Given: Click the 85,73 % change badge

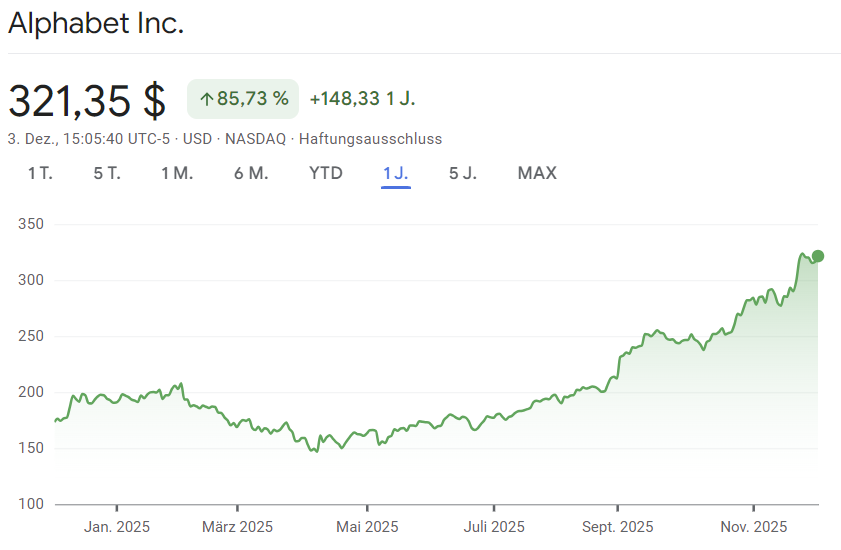Looking at the screenshot, I should click(x=243, y=99).
